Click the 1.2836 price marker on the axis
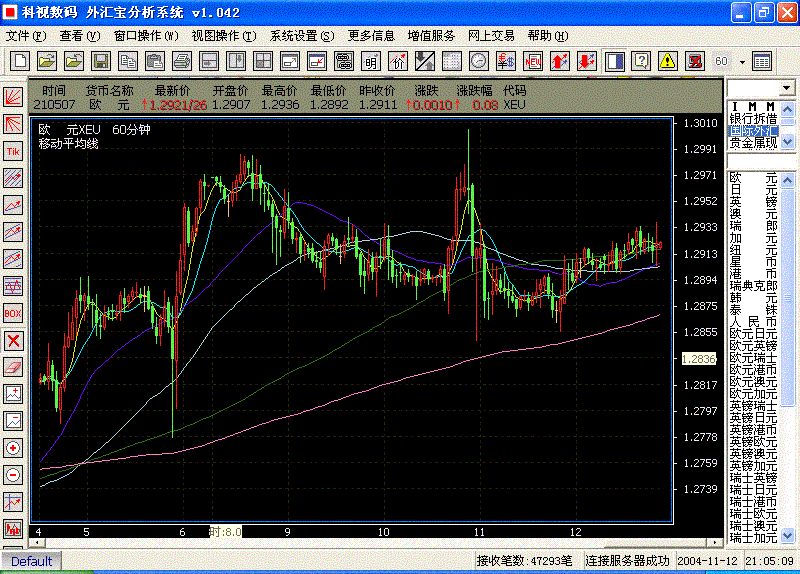 (x=699, y=359)
